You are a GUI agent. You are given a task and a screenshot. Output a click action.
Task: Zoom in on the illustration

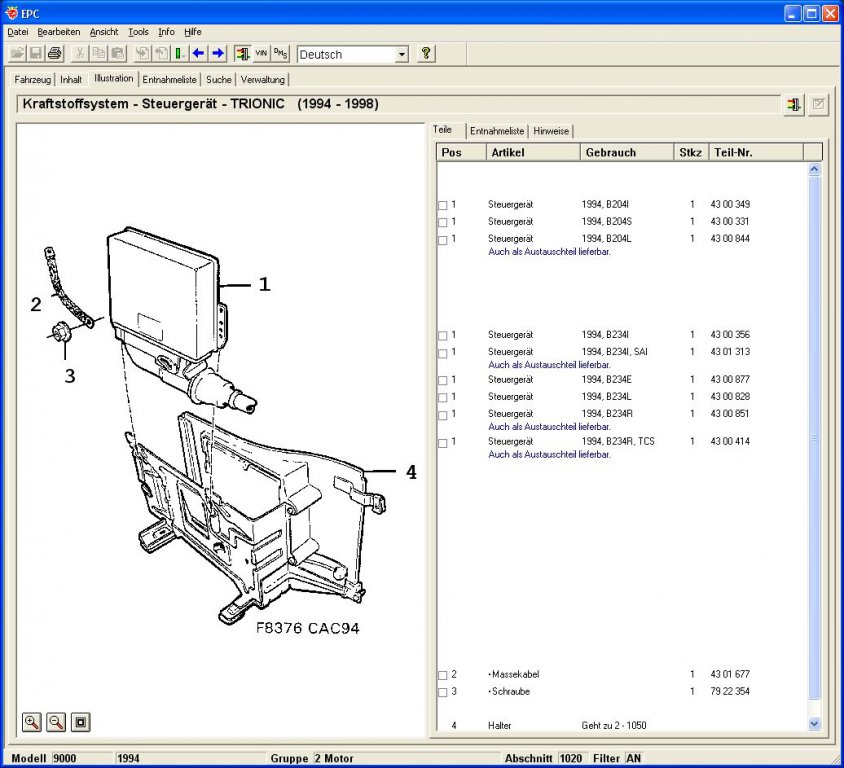(32, 722)
